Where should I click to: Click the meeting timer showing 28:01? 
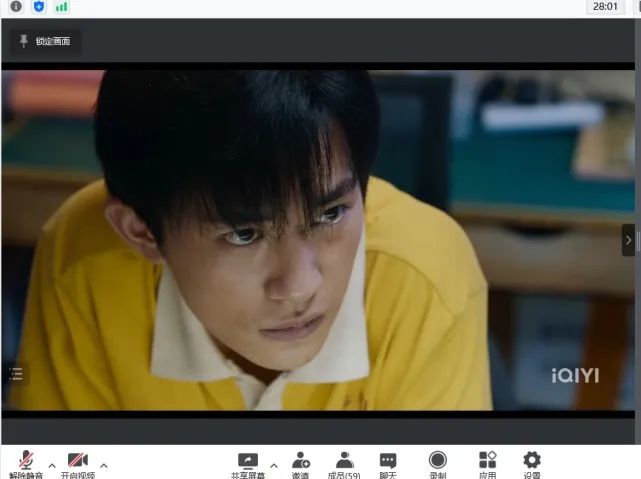click(x=605, y=6)
